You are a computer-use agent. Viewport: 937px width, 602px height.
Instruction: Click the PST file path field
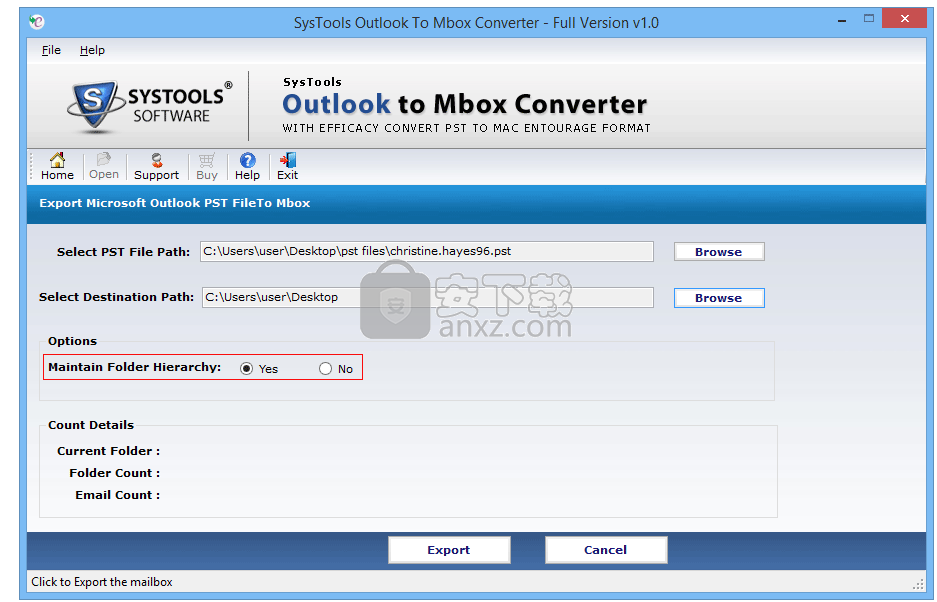[427, 251]
